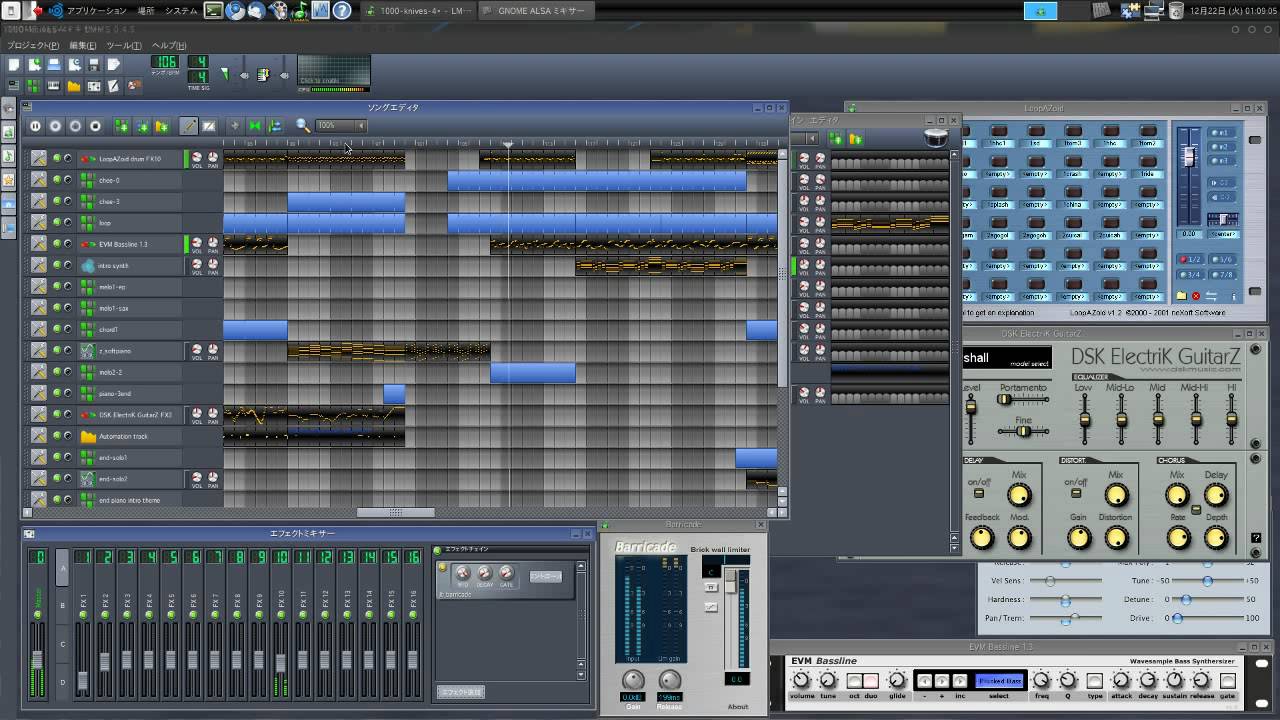Open the Plucked Bass preset selector

pos(1000,681)
